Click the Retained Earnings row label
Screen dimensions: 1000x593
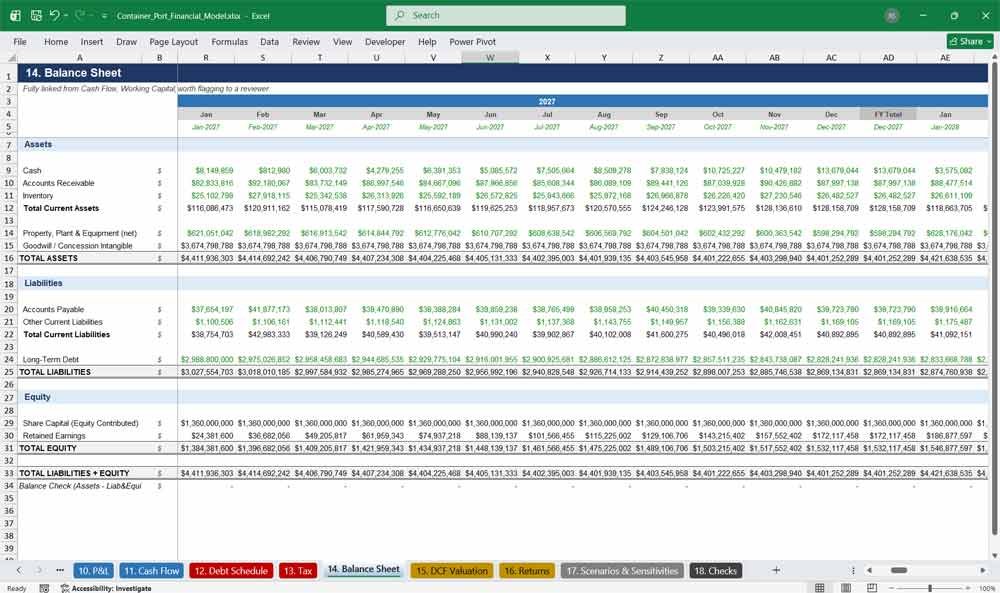coord(54,436)
